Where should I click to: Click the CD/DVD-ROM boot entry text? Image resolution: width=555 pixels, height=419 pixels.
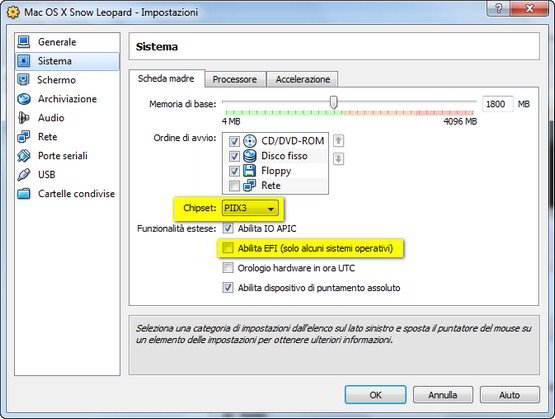[x=293, y=141]
